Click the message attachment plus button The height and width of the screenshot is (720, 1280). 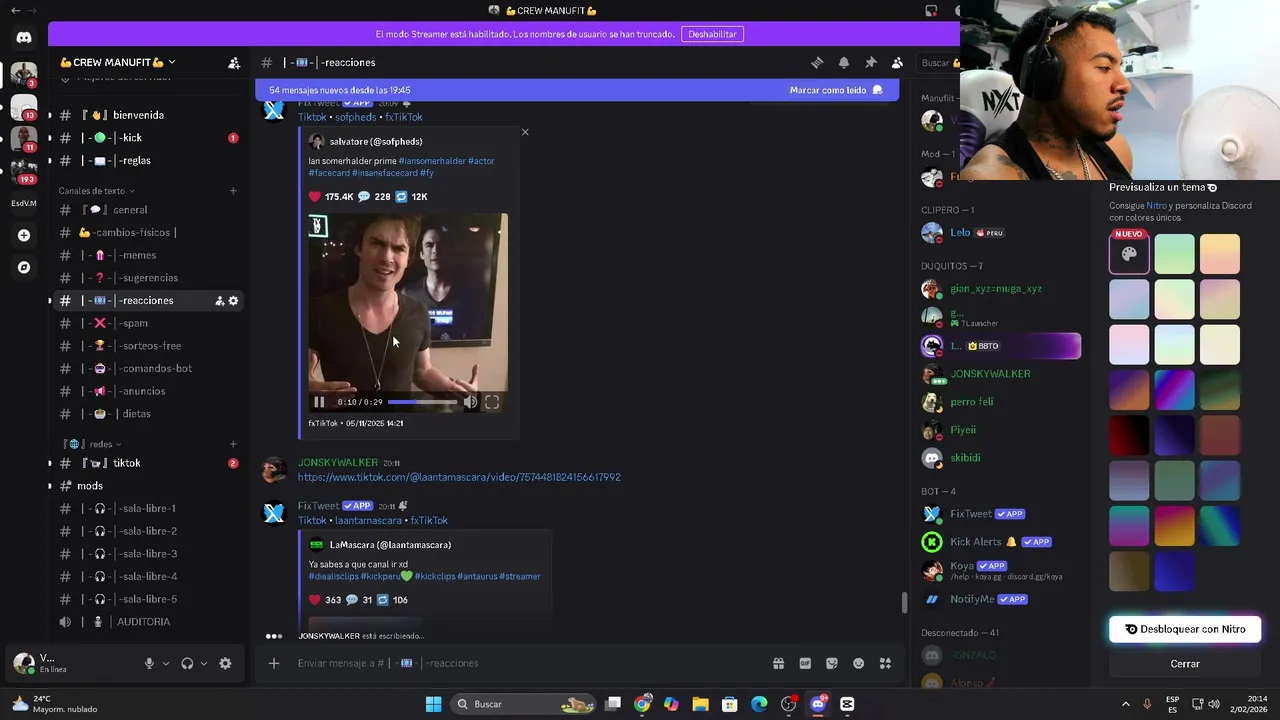coord(274,663)
